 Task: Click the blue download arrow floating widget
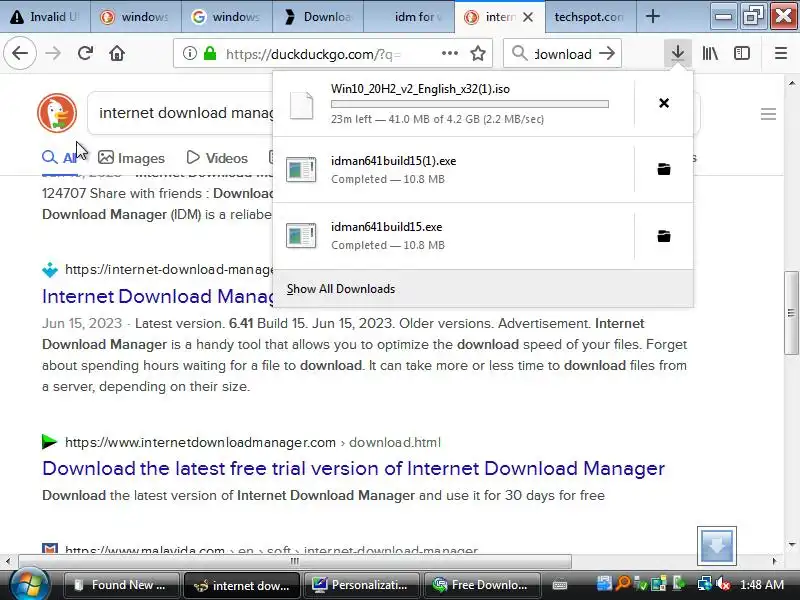click(716, 545)
